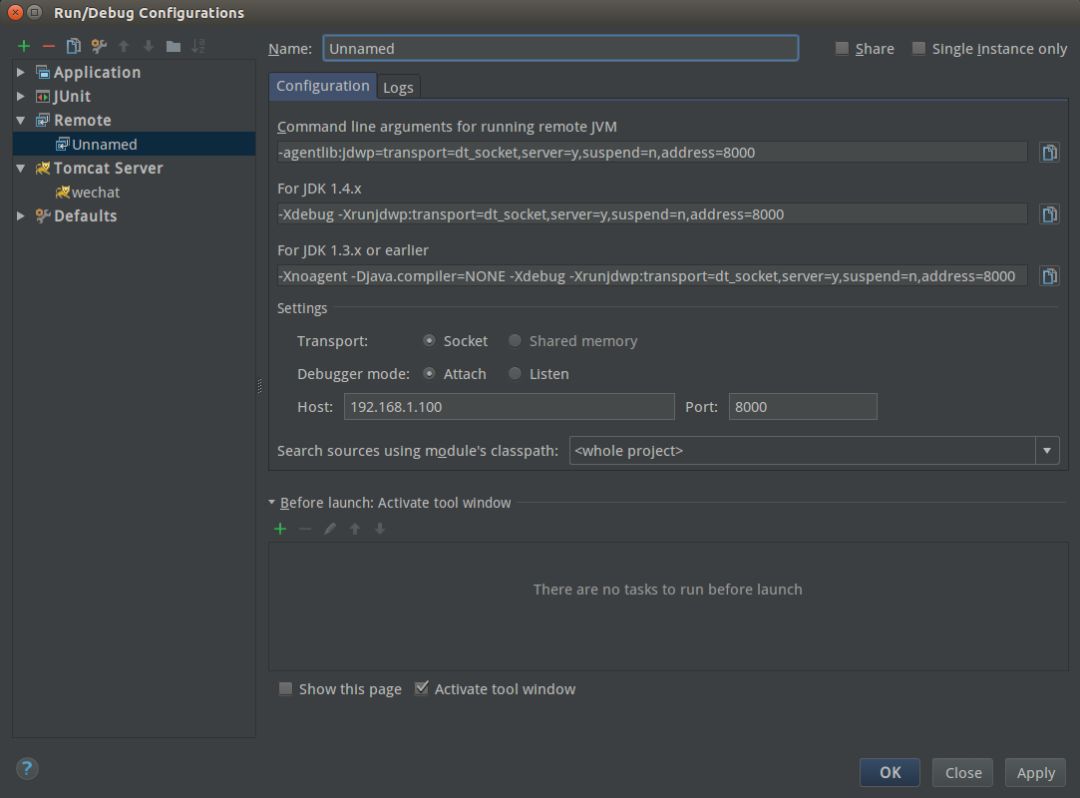Move configuration down arrow in left toolbar
The width and height of the screenshot is (1080, 798).
pyautogui.click(x=148, y=46)
